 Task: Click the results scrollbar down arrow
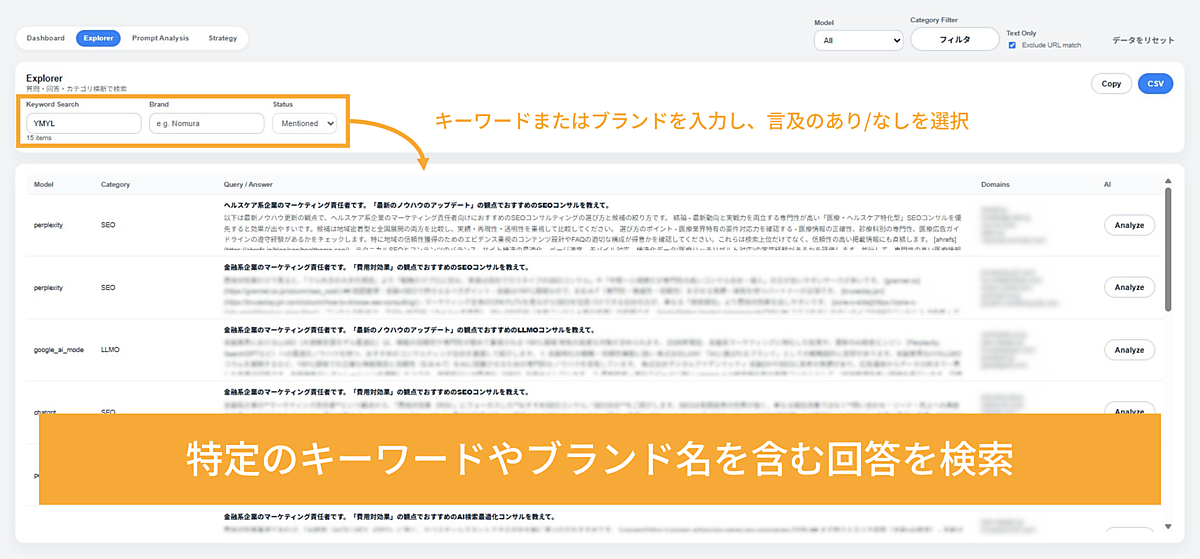[x=1167, y=527]
